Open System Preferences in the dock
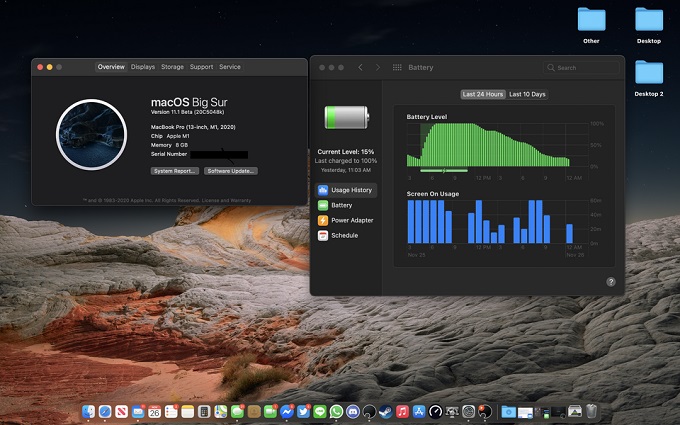The image size is (680, 425). click(468, 411)
